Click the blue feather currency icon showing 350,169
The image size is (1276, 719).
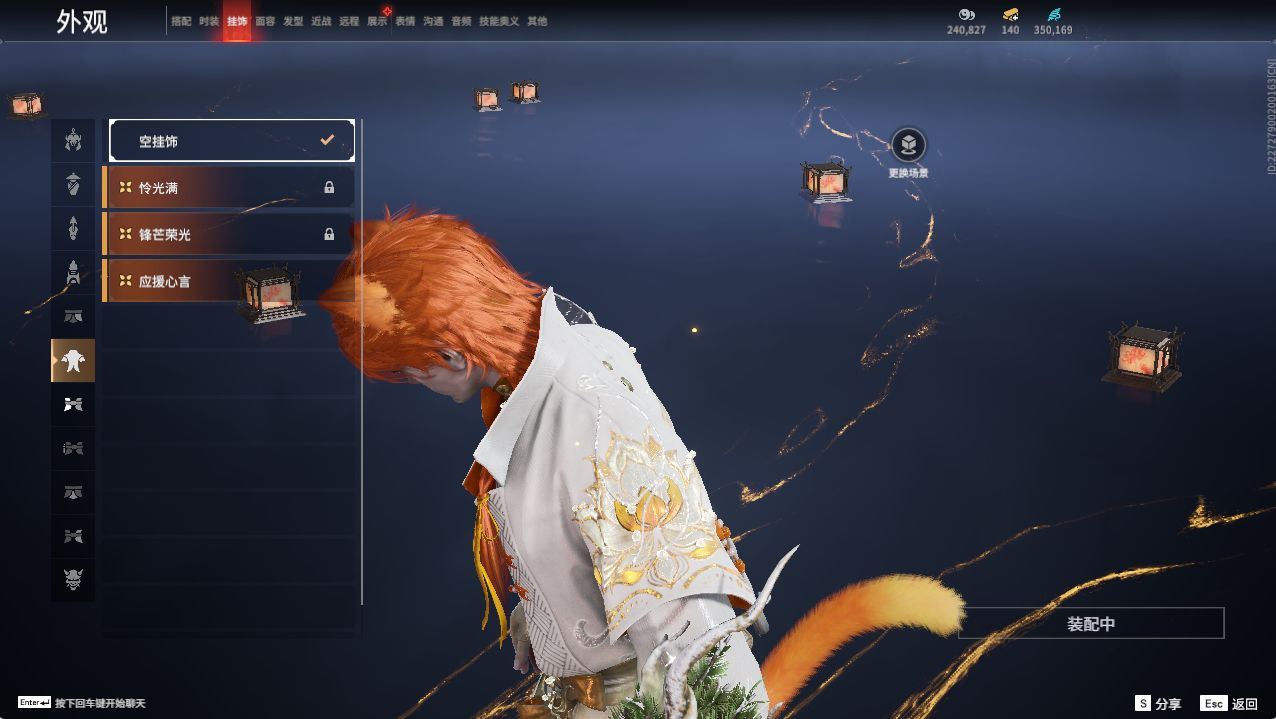[x=1053, y=15]
